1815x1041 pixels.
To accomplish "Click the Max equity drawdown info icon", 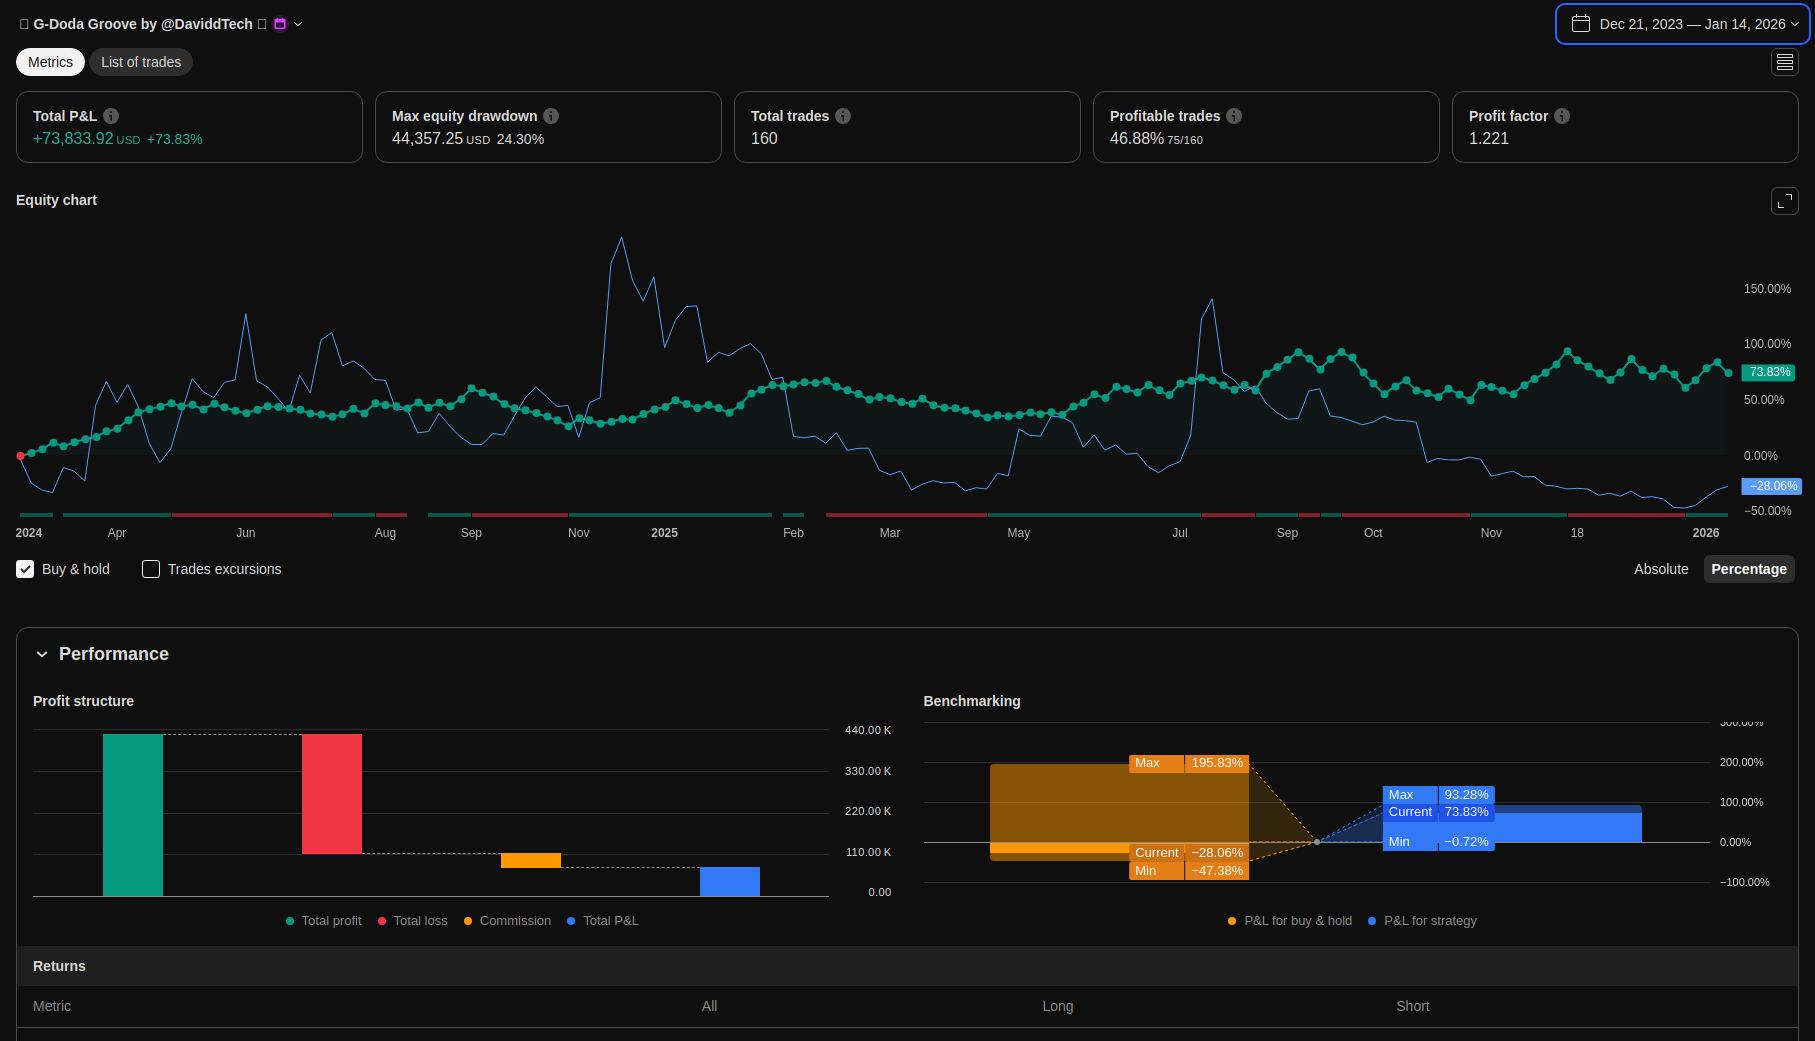I will tap(551, 116).
